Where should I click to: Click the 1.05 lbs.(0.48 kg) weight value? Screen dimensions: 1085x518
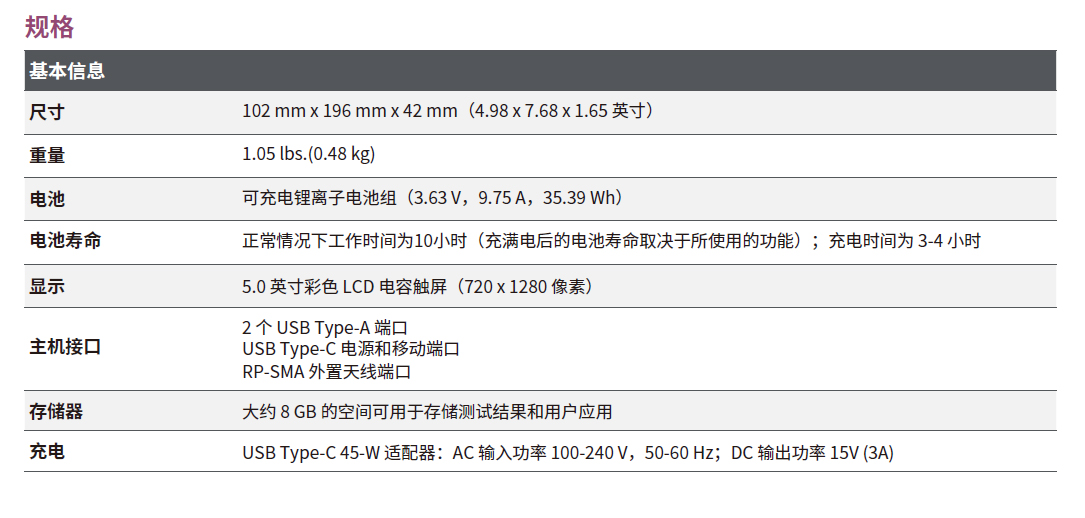click(308, 154)
